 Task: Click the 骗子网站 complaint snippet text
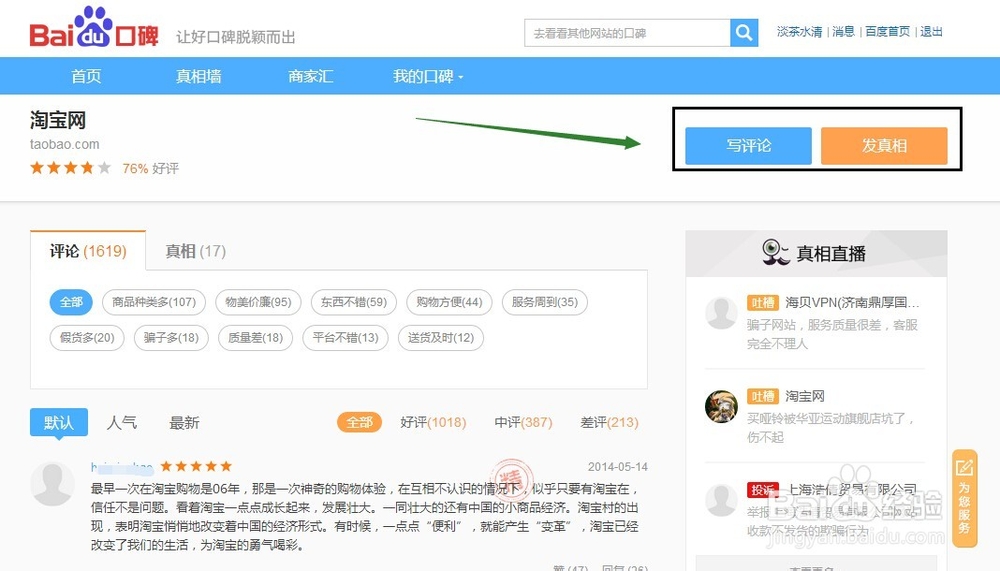pyautogui.click(x=832, y=334)
